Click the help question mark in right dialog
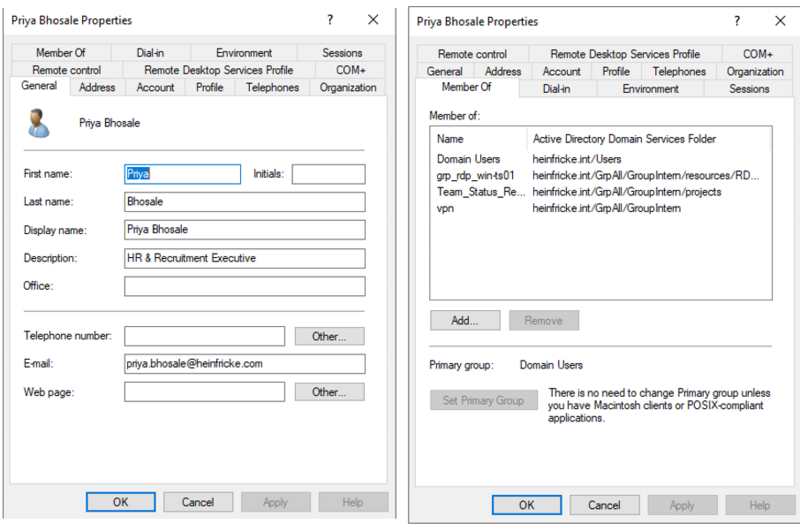This screenshot has height=524, width=800. 737,21
